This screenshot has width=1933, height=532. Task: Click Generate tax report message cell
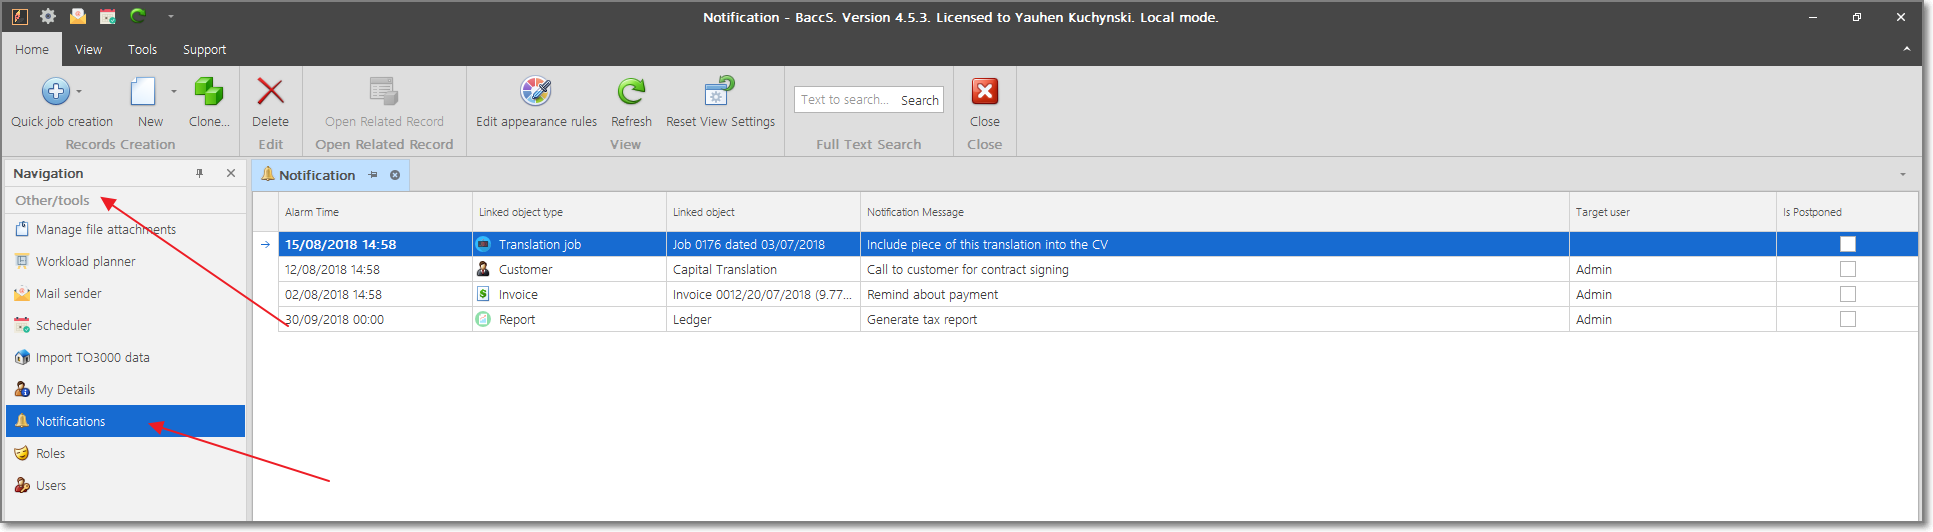pos(1214,319)
